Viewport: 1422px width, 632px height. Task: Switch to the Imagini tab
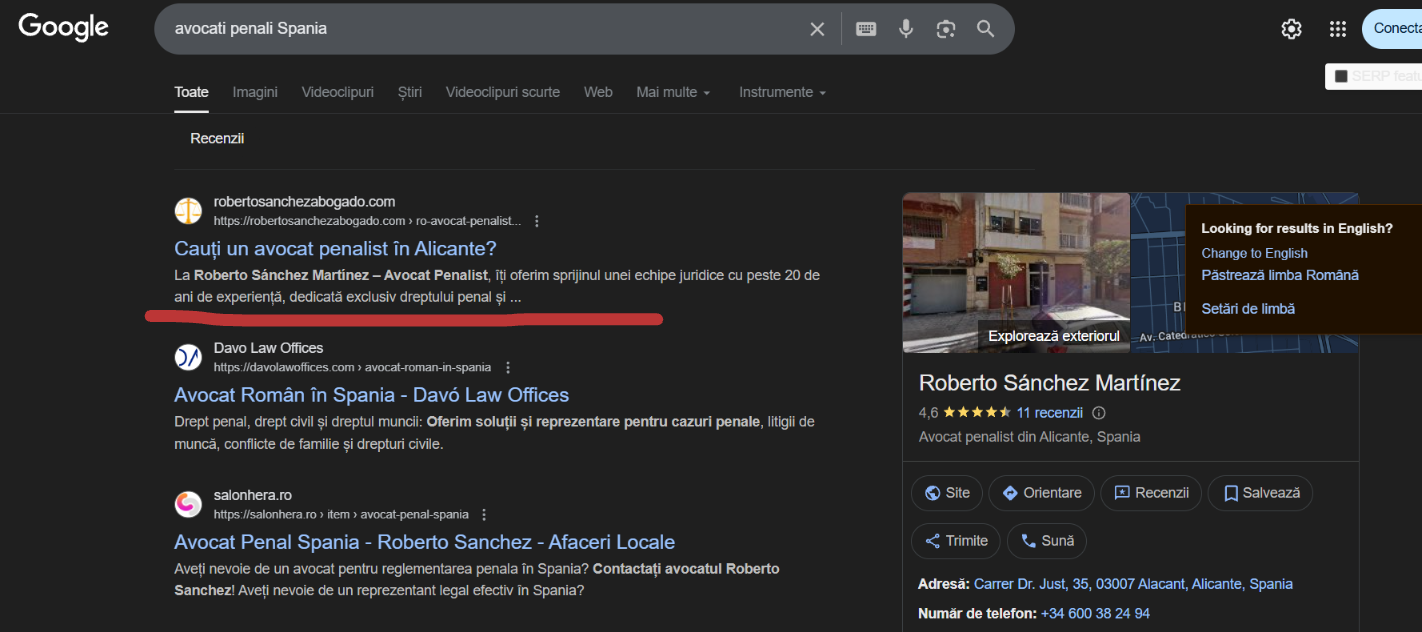(x=255, y=92)
